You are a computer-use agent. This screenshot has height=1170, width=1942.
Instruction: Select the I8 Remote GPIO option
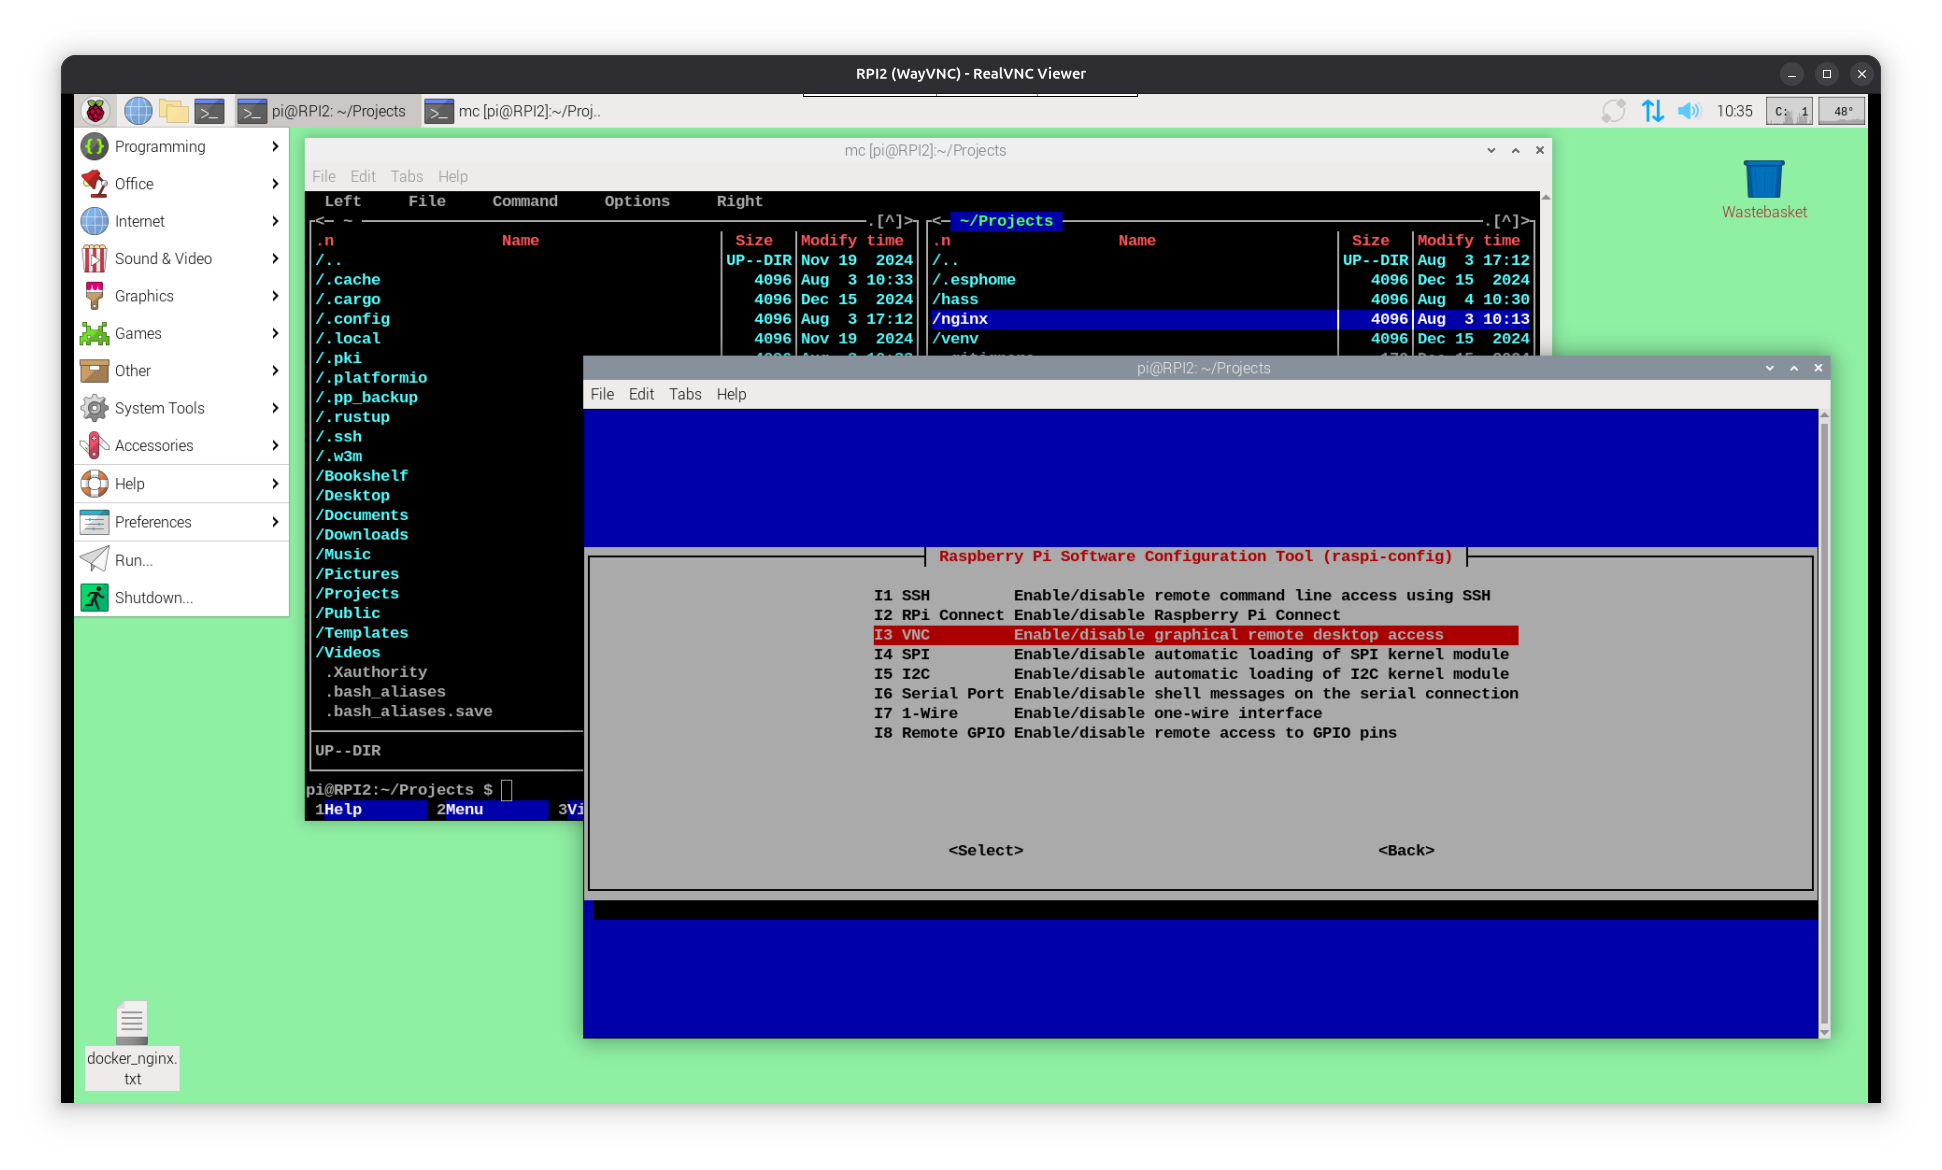[x=1195, y=733]
